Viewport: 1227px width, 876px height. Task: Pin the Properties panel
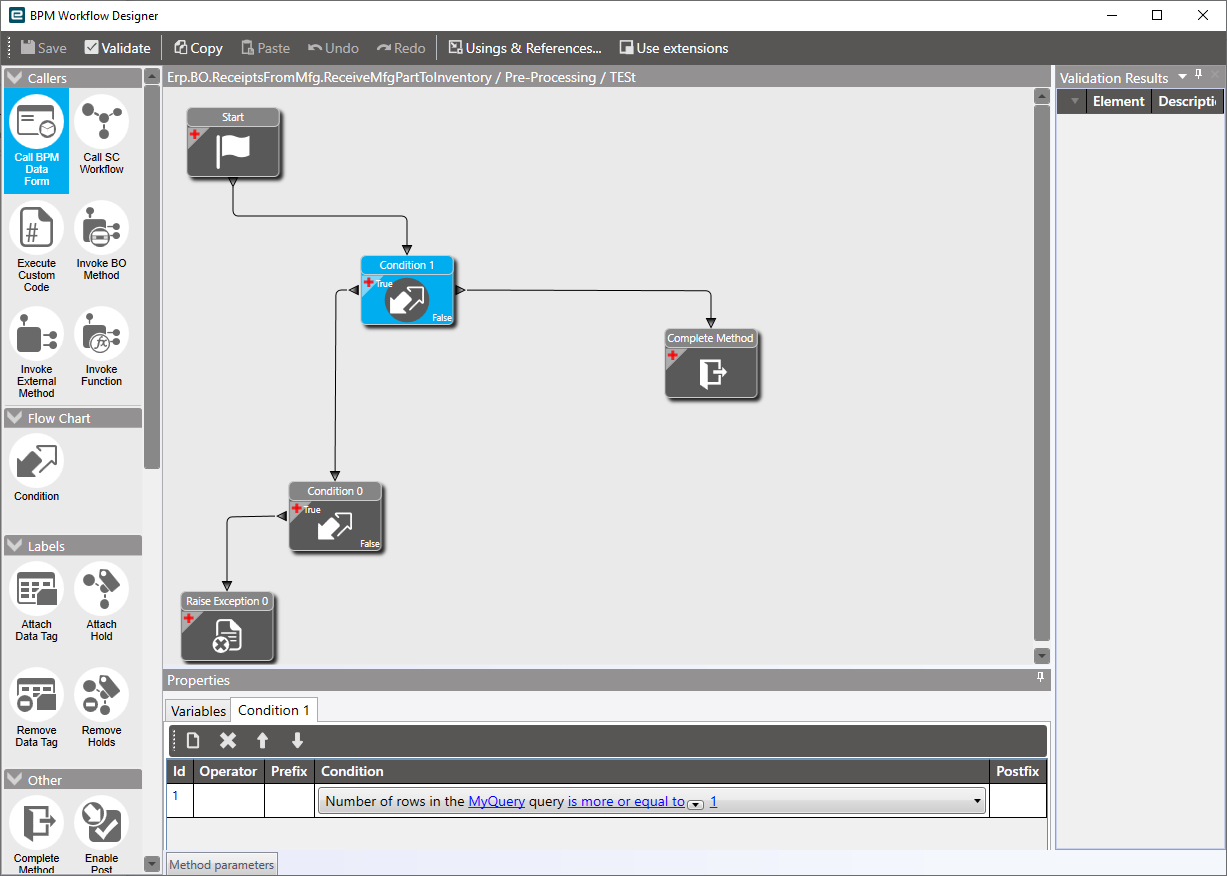pos(1040,678)
